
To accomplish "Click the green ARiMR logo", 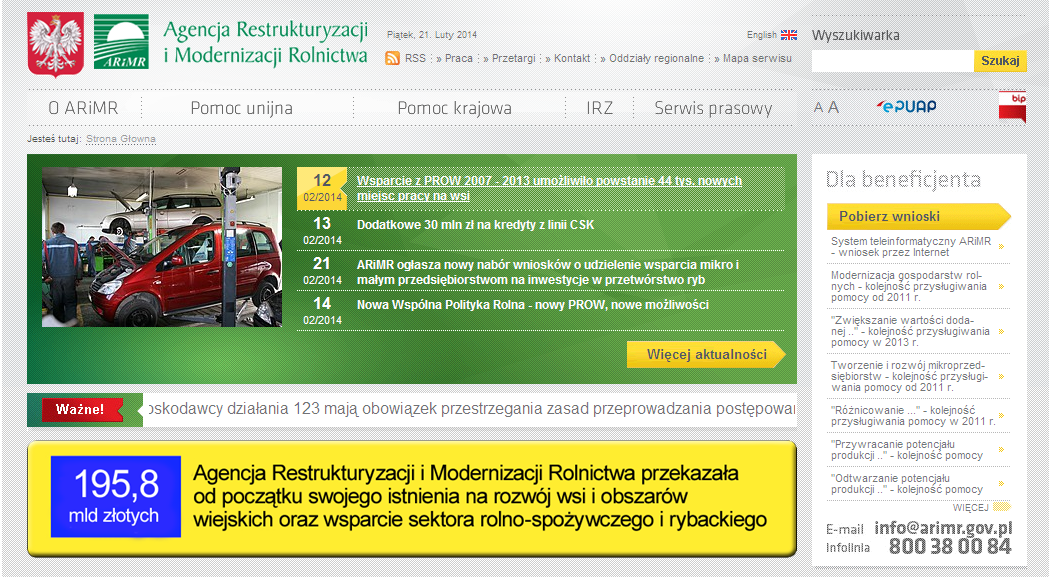I will click(x=121, y=42).
